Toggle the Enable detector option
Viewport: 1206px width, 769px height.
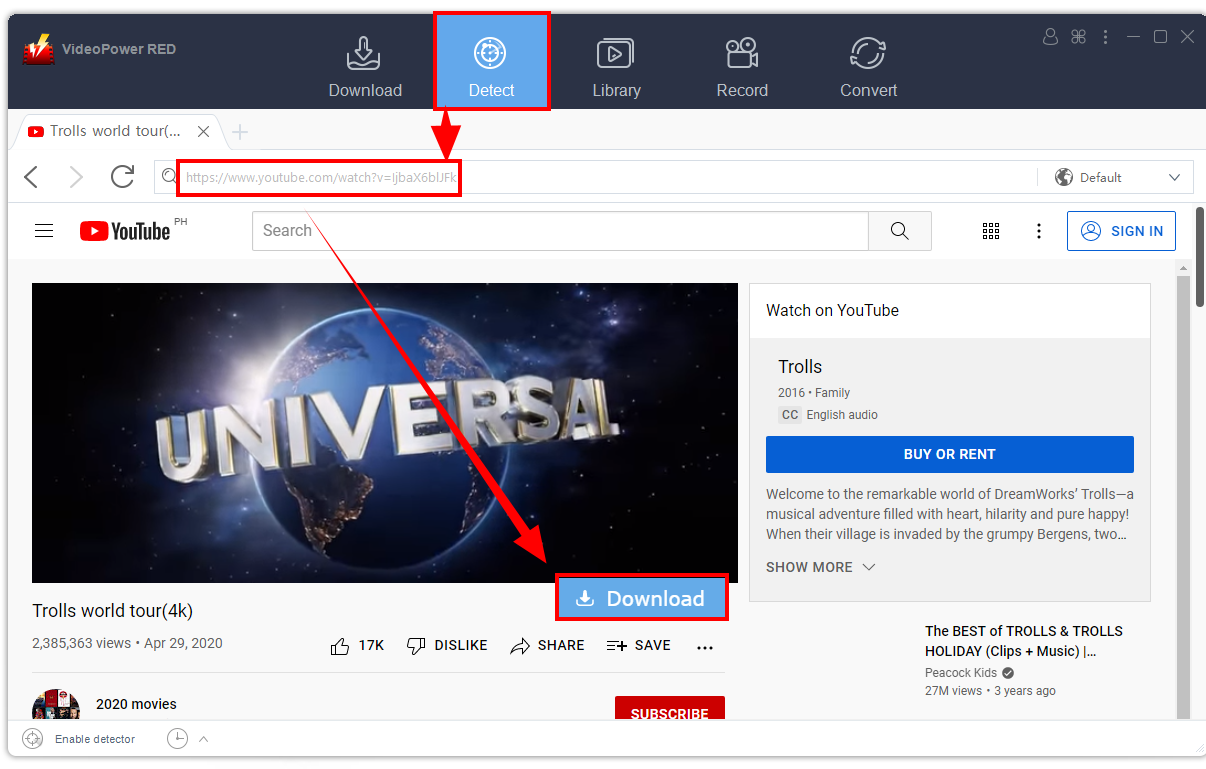(80, 739)
